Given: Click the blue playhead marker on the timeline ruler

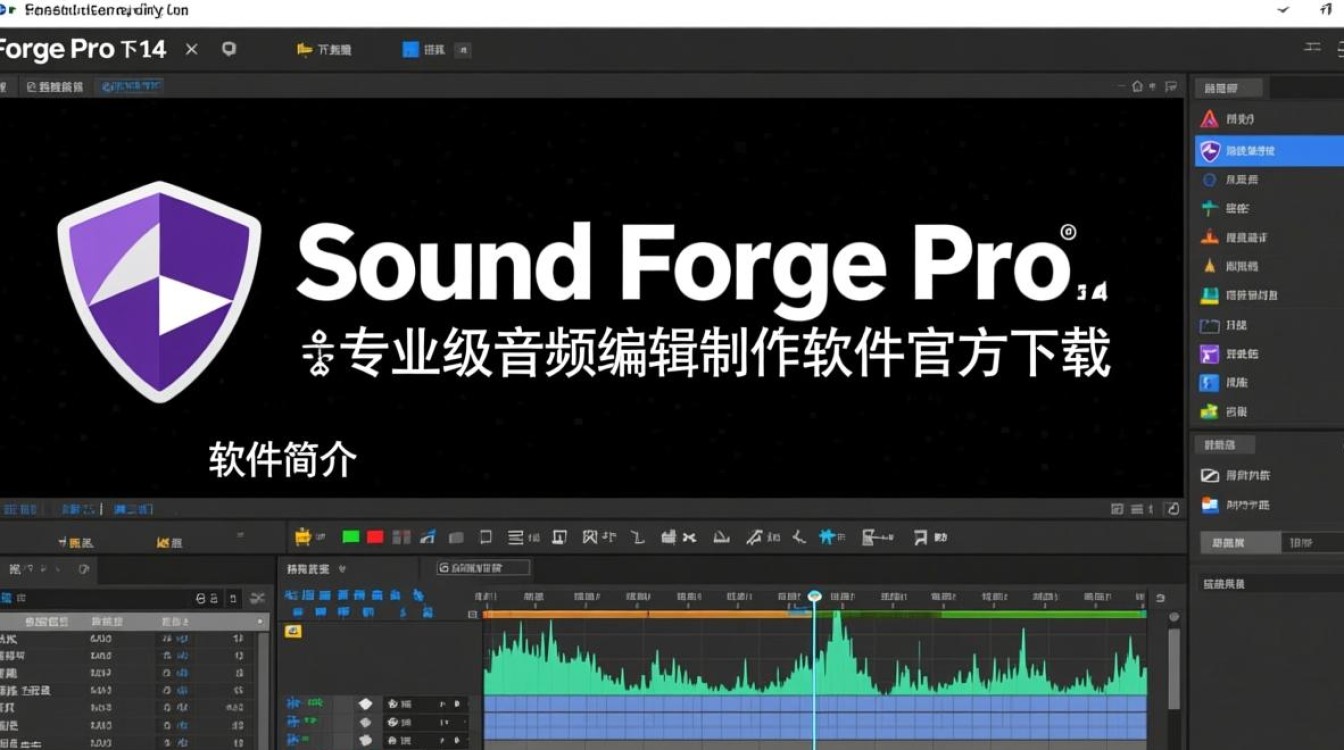Looking at the screenshot, I should click(x=814, y=594).
